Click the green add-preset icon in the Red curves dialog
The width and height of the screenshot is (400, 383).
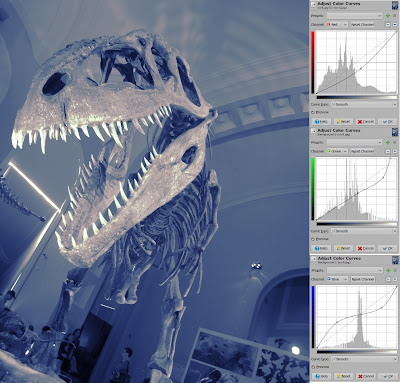click(388, 16)
